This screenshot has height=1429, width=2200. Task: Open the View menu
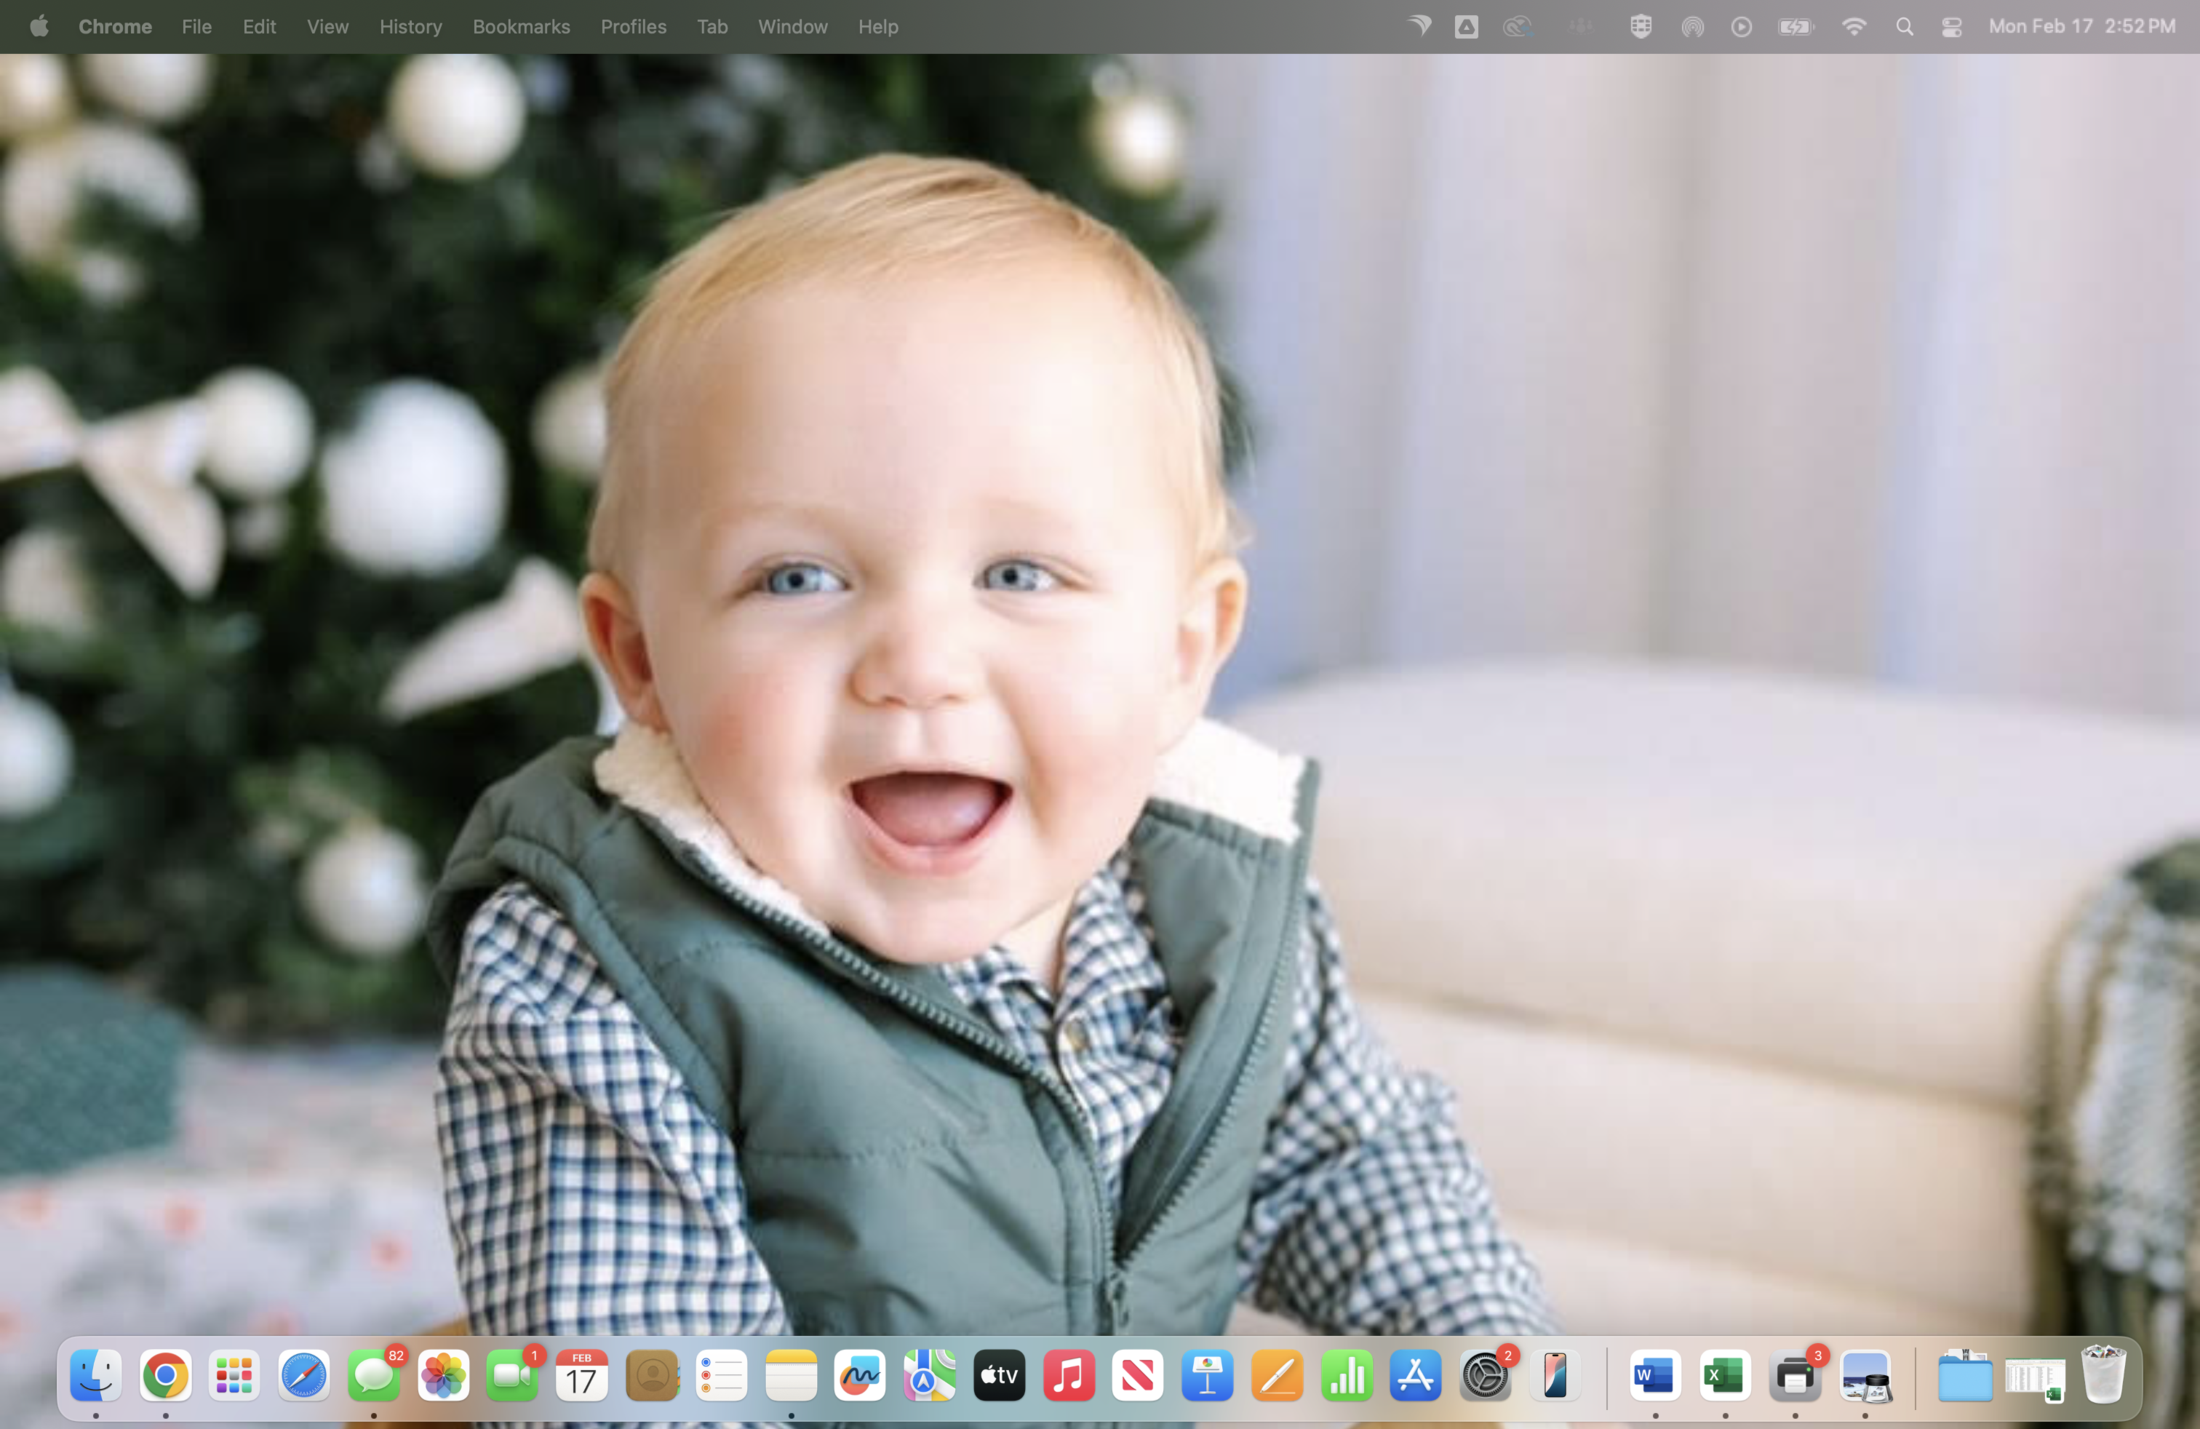point(327,27)
